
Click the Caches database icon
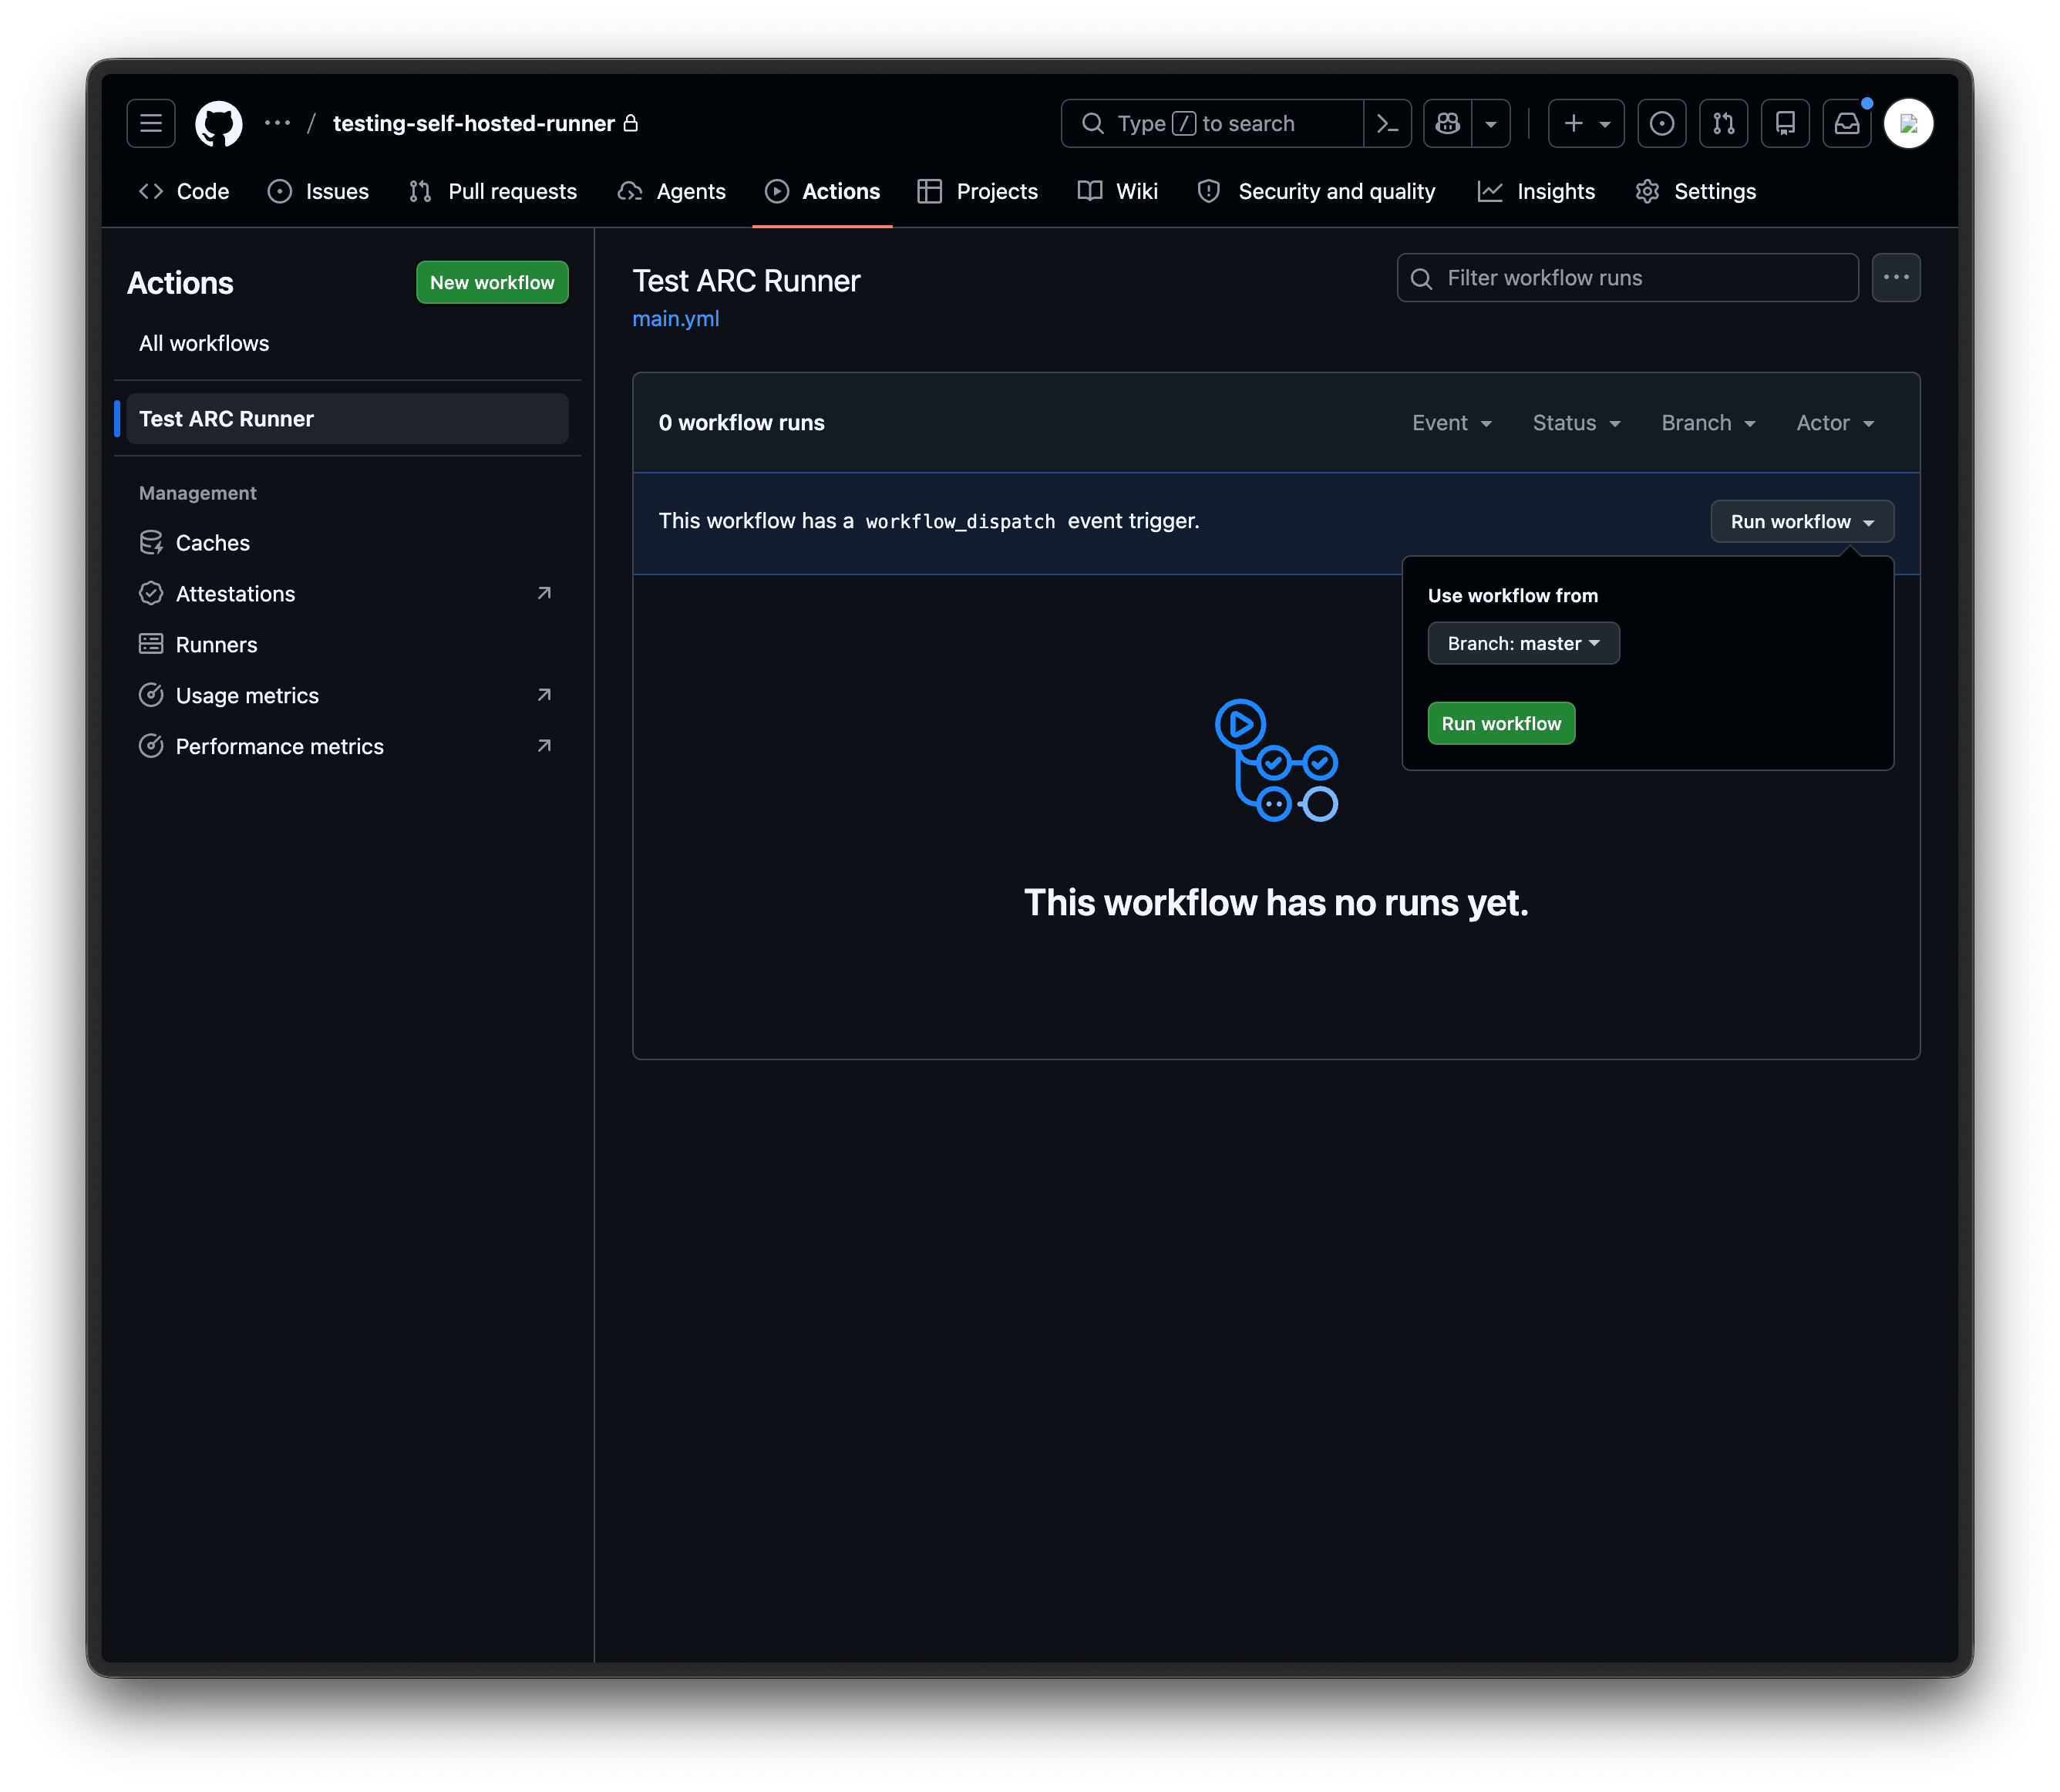151,543
